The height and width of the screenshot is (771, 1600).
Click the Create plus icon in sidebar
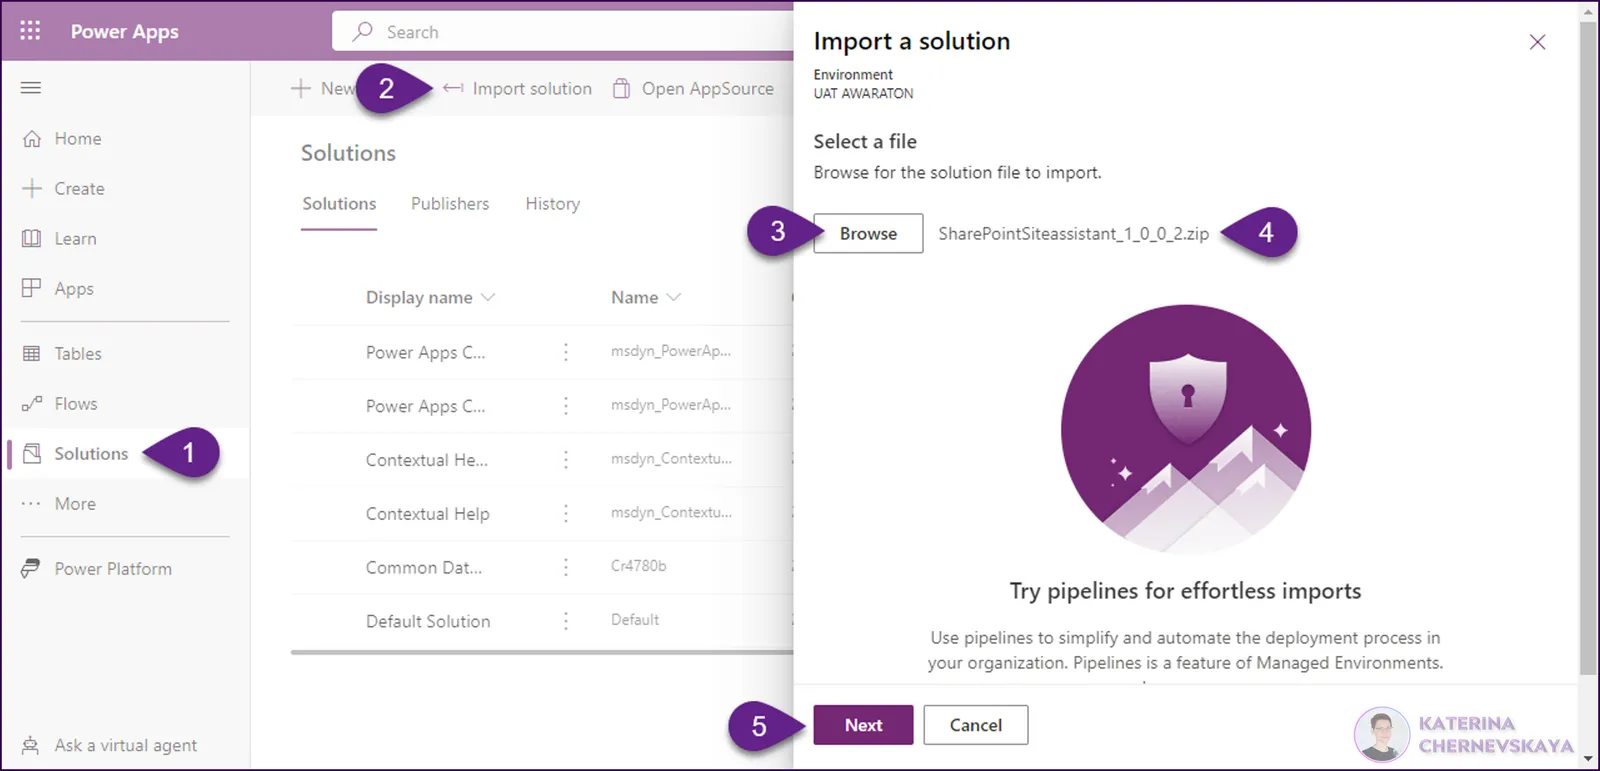pos(32,188)
